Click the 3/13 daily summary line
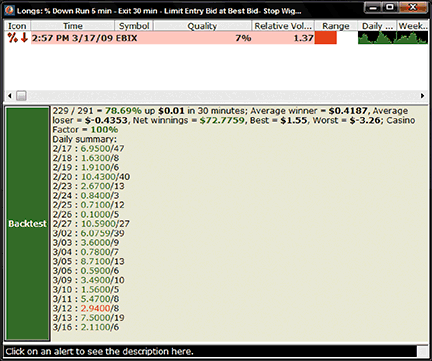432x361 pixels. click(88, 317)
